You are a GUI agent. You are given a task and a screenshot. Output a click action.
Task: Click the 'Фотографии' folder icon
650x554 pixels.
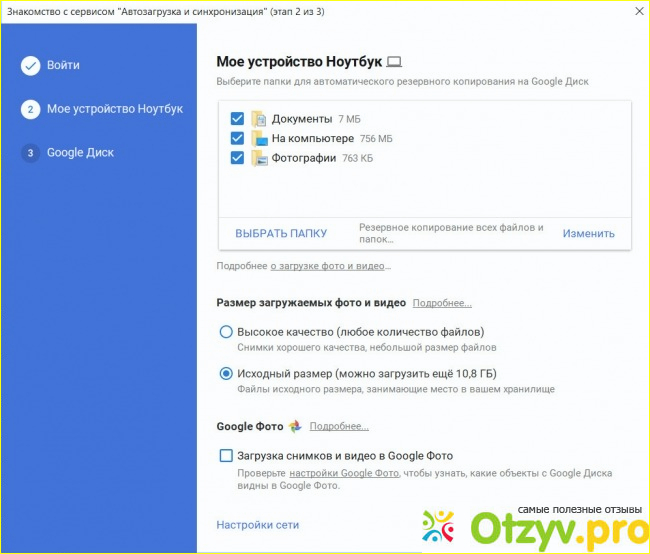259,158
